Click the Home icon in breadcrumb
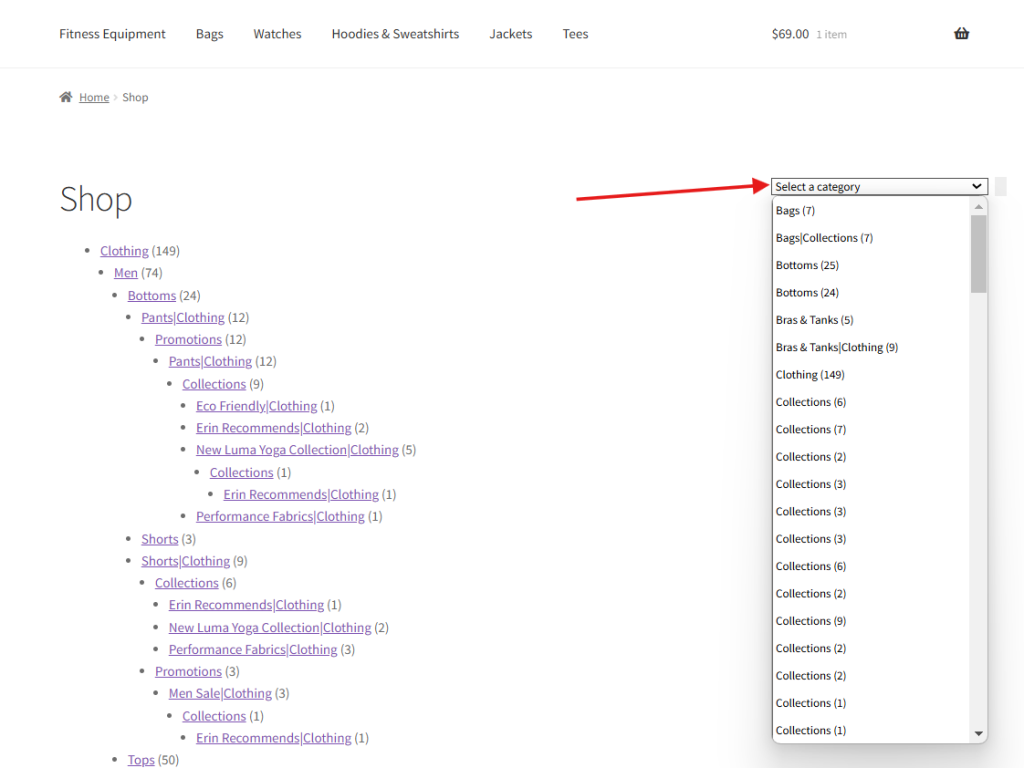The width and height of the screenshot is (1024, 768). [66, 97]
